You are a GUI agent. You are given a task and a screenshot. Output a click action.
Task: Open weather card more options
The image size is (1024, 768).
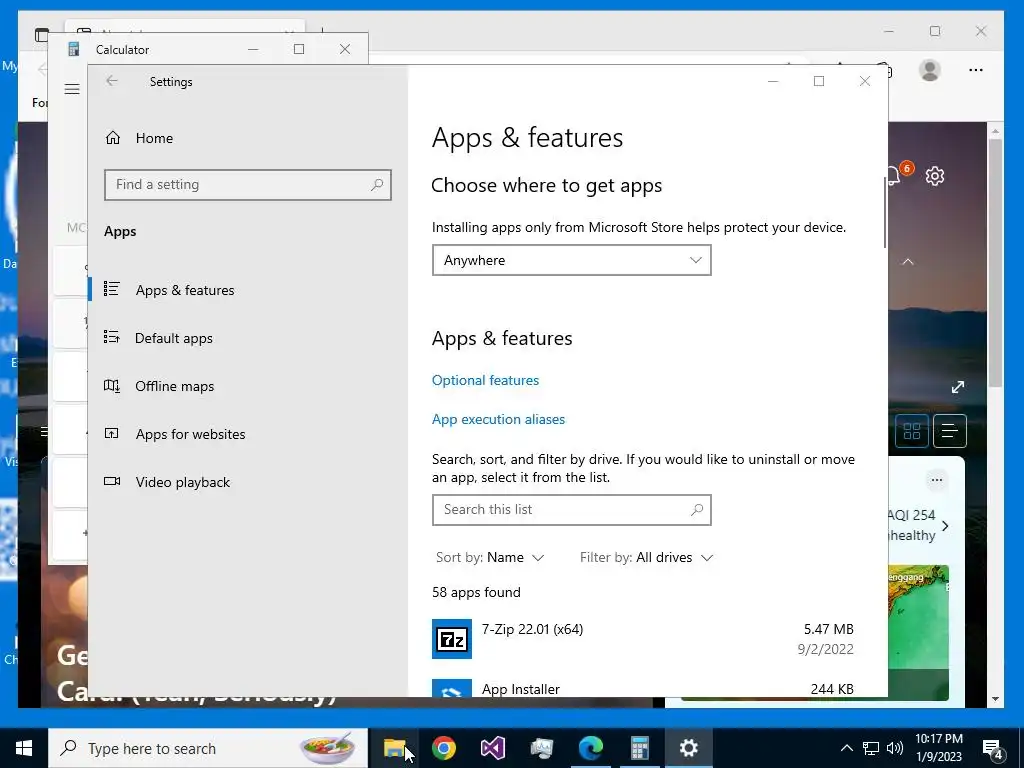click(936, 480)
